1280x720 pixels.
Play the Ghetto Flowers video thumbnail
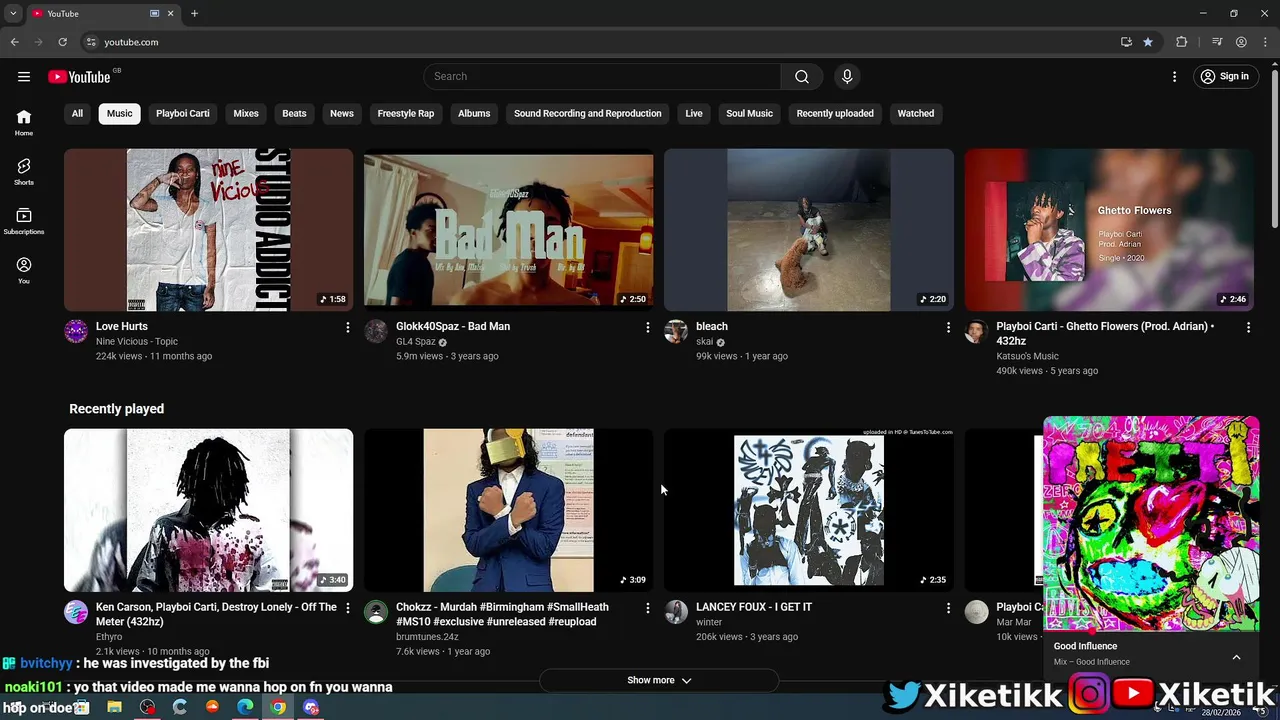[1108, 230]
